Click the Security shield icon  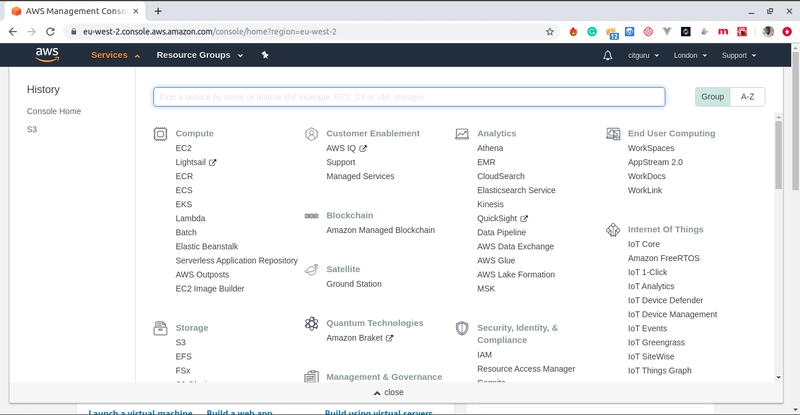(462, 328)
